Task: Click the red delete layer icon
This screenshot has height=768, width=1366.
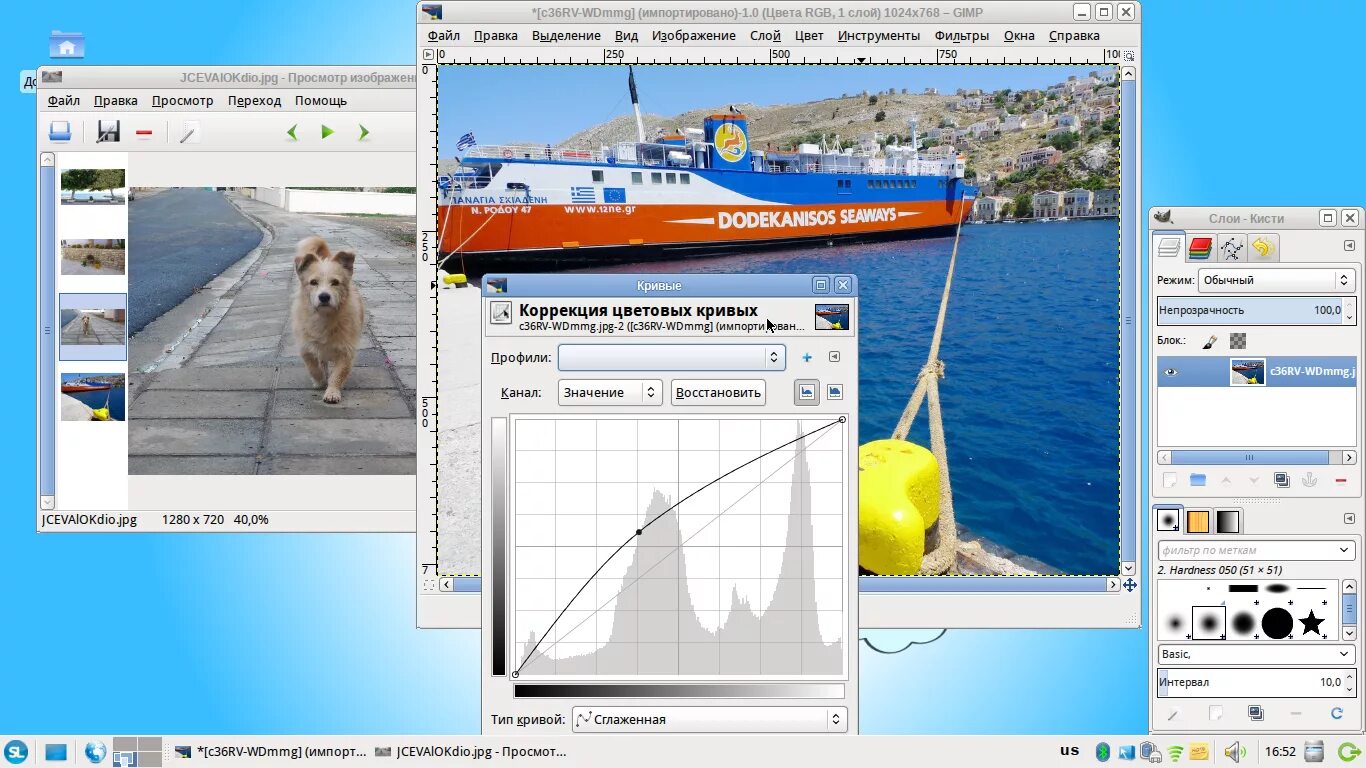Action: pyautogui.click(x=1340, y=481)
